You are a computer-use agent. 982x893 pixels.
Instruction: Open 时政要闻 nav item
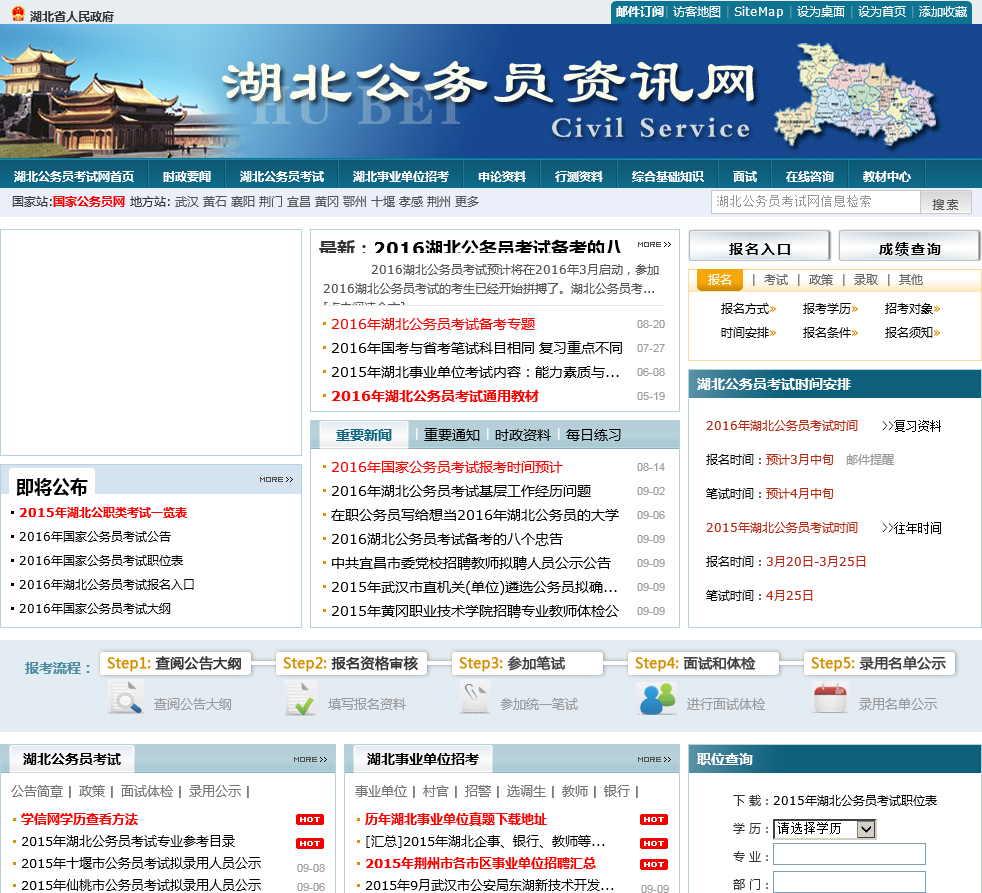pyautogui.click(x=187, y=177)
